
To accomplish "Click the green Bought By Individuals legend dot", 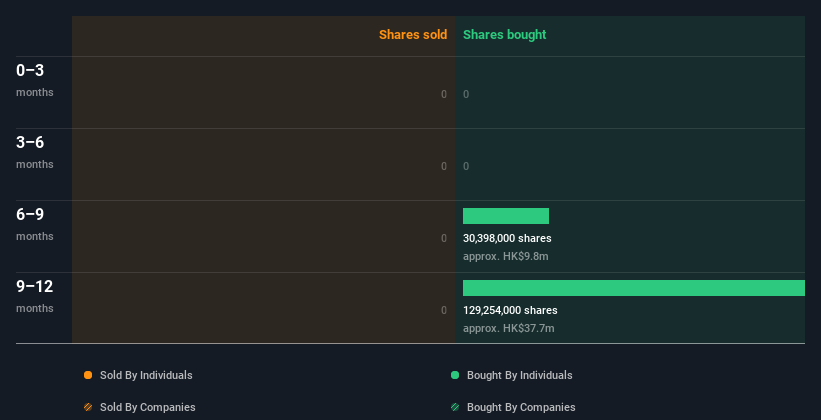I will tap(454, 375).
